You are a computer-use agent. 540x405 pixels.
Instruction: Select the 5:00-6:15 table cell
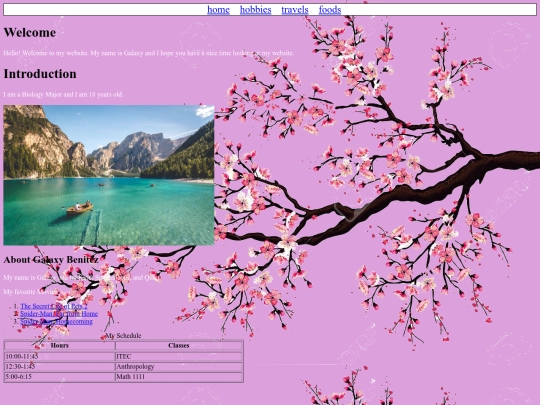point(60,377)
